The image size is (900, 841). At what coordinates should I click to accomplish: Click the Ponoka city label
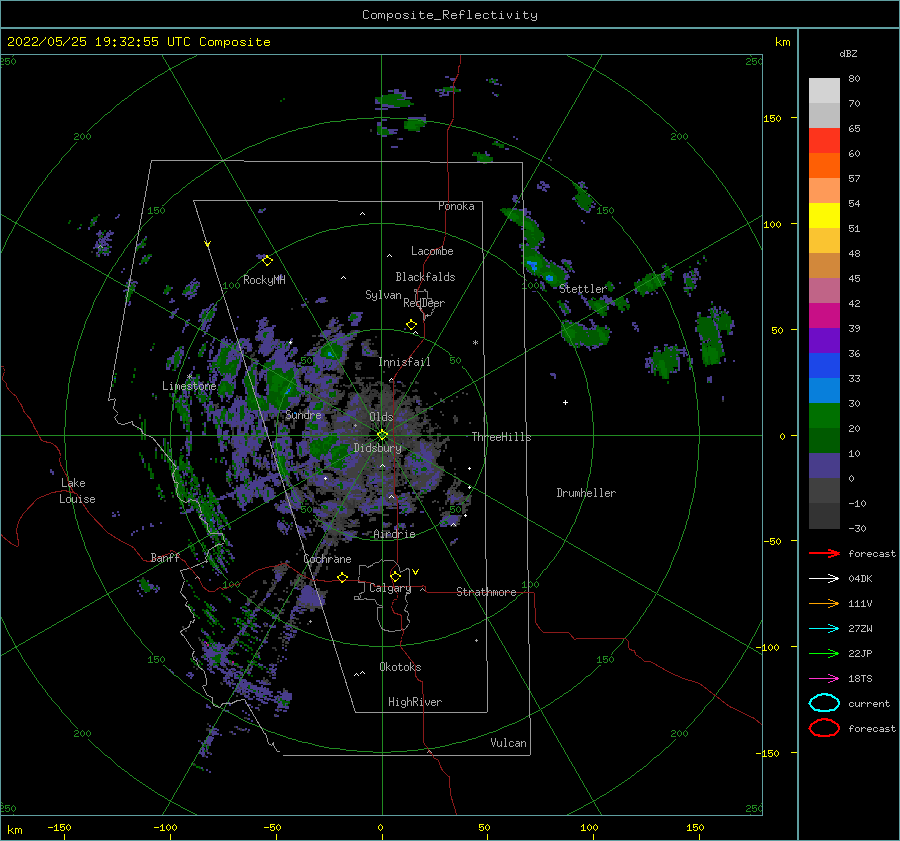click(456, 206)
